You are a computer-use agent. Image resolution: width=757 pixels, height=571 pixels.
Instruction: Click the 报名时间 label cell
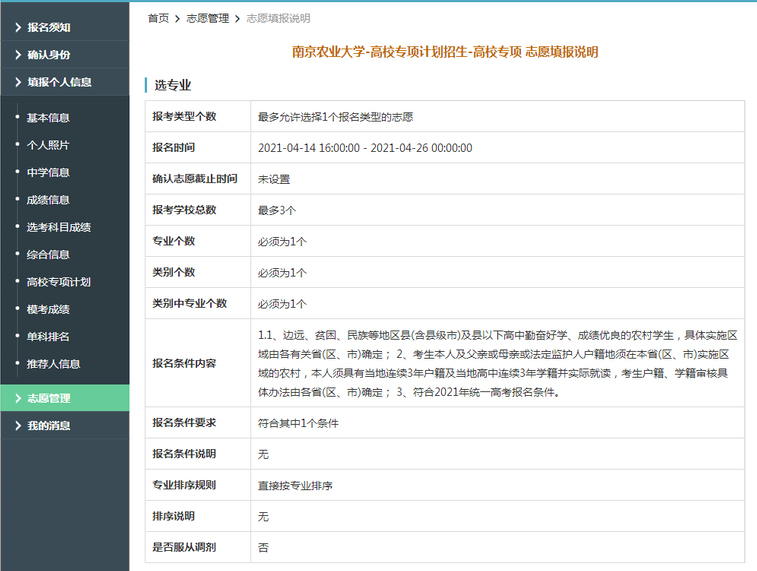[198, 148]
